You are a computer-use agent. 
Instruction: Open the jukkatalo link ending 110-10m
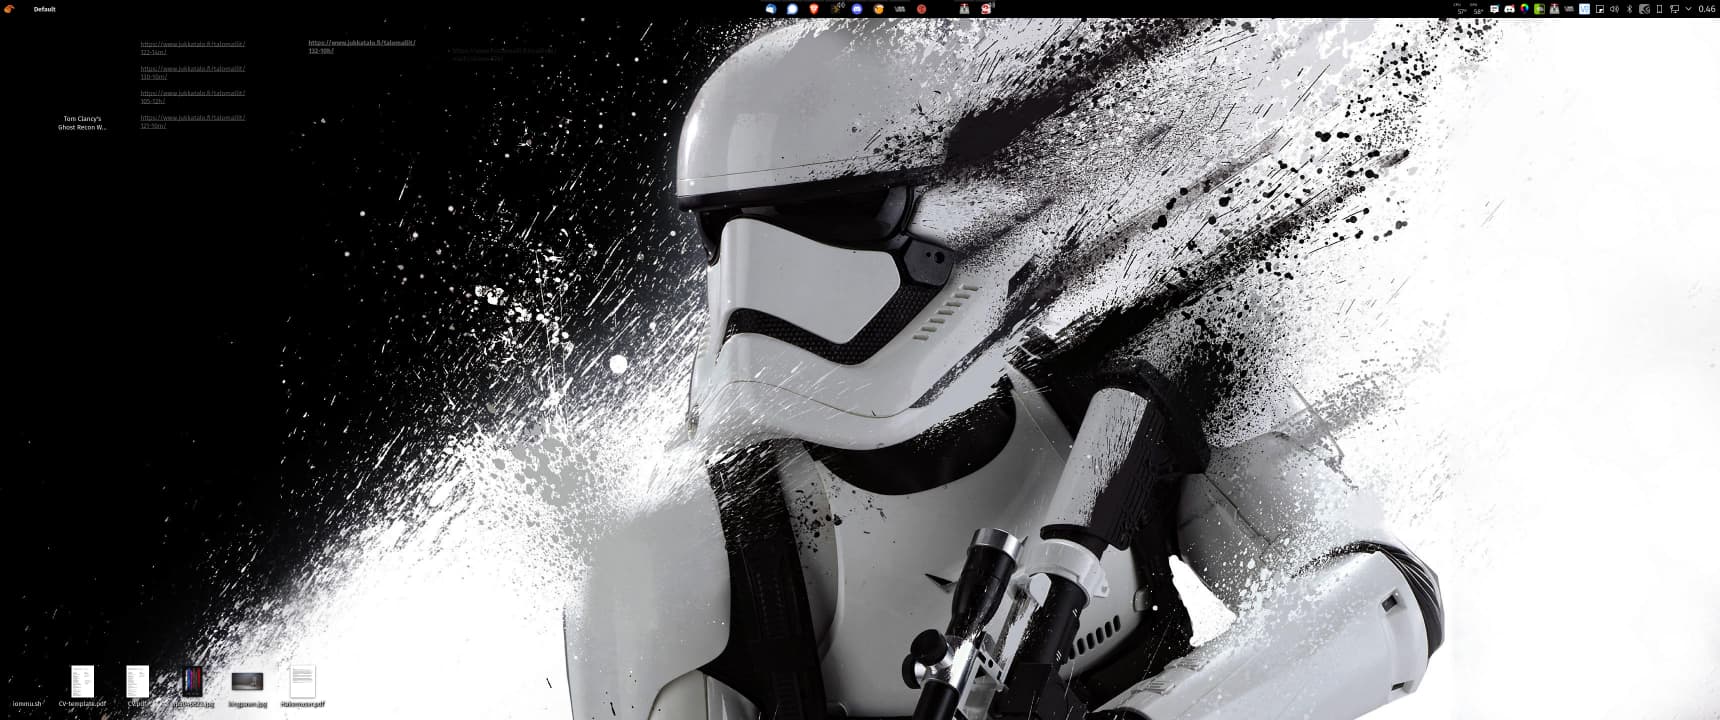(192, 72)
